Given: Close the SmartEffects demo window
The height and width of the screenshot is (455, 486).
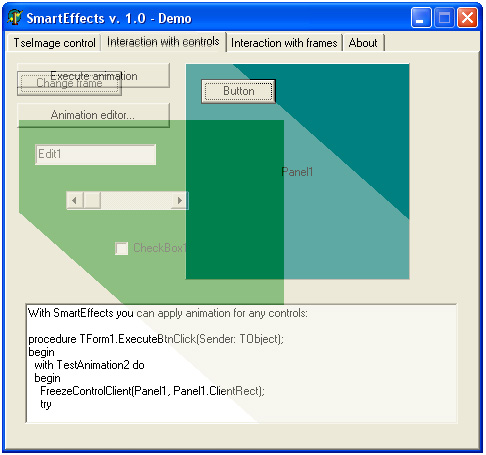Looking at the screenshot, I should click(x=467, y=18).
